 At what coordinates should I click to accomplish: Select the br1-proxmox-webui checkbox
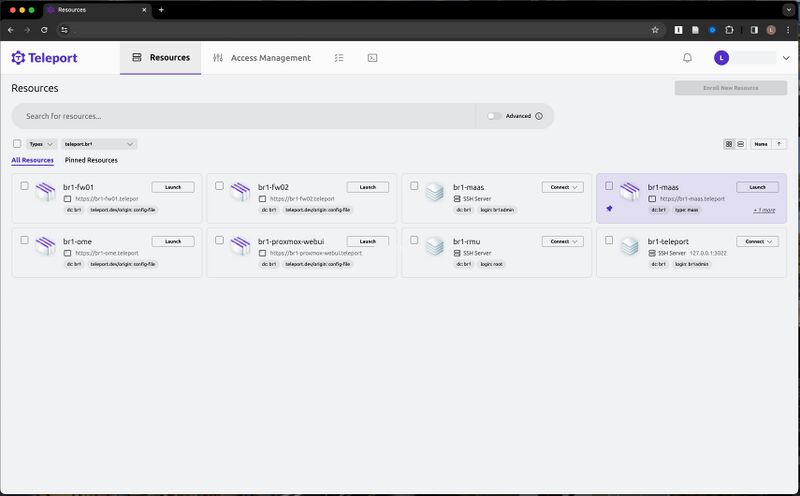tap(219, 240)
